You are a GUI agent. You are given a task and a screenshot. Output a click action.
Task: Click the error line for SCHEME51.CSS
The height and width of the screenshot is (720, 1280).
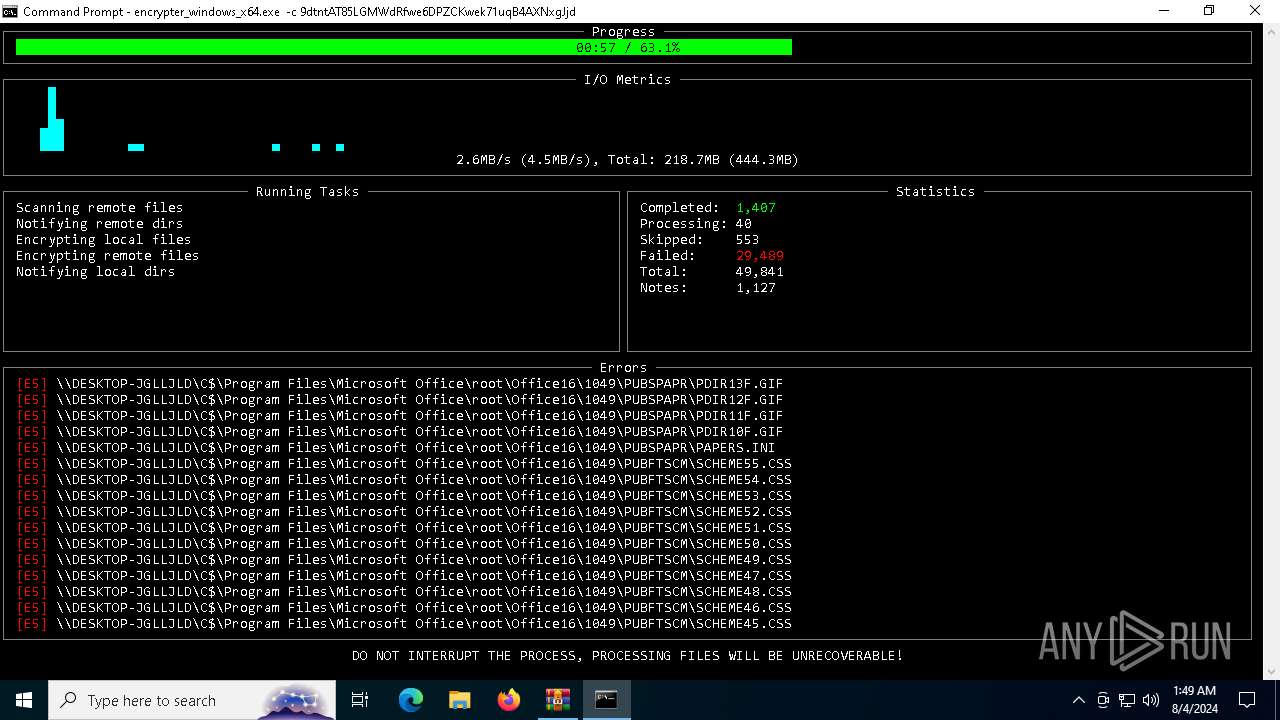[x=404, y=528]
